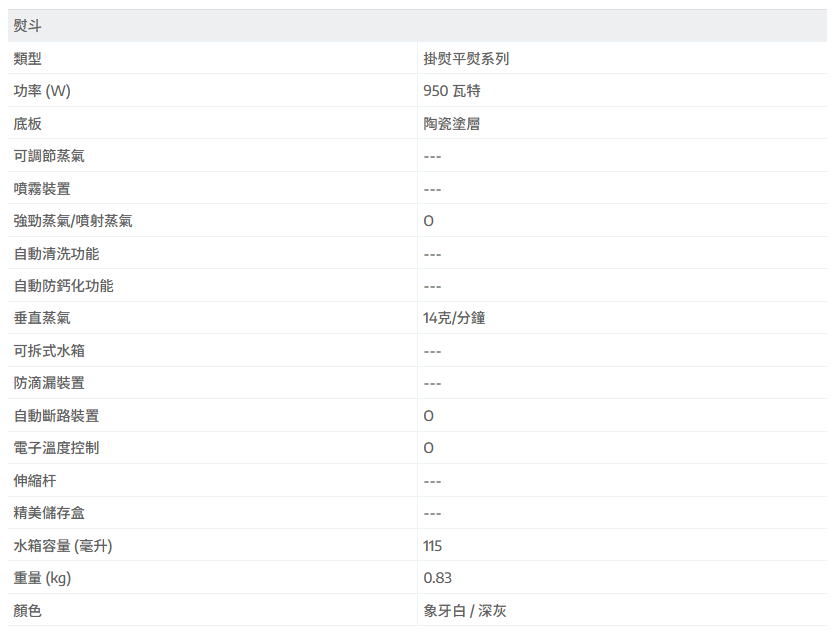The image size is (836, 644).
Task: Select the 噴霧裝置 row label
Action: [x=42, y=189]
